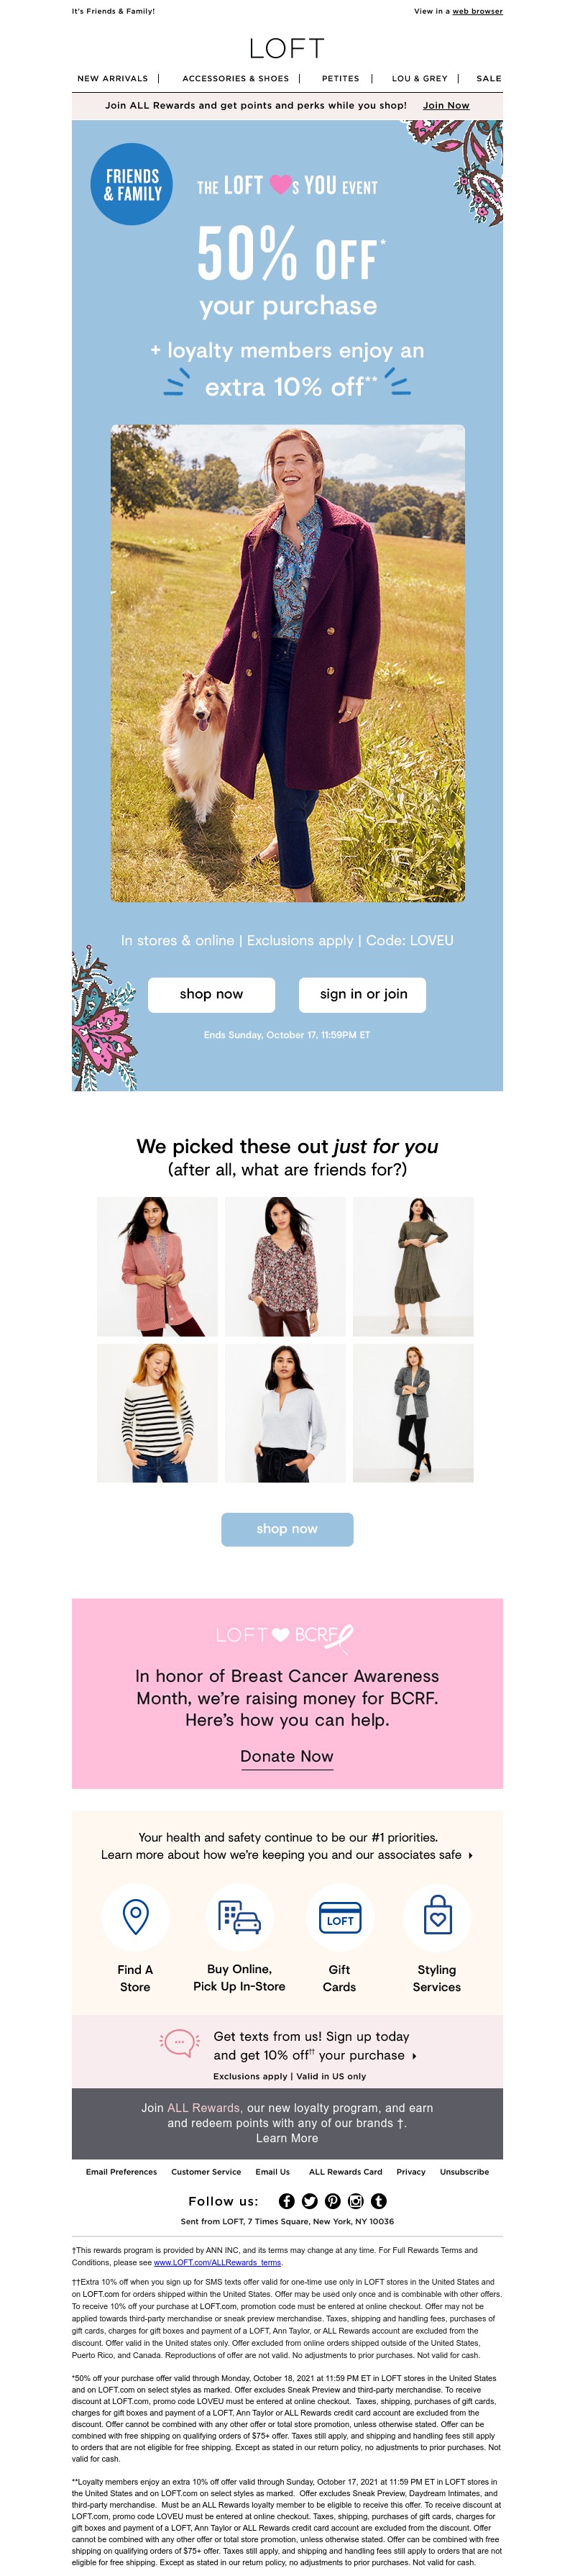This screenshot has width=575, height=2576.
Task: Click the sign in or join button
Action: point(363,994)
